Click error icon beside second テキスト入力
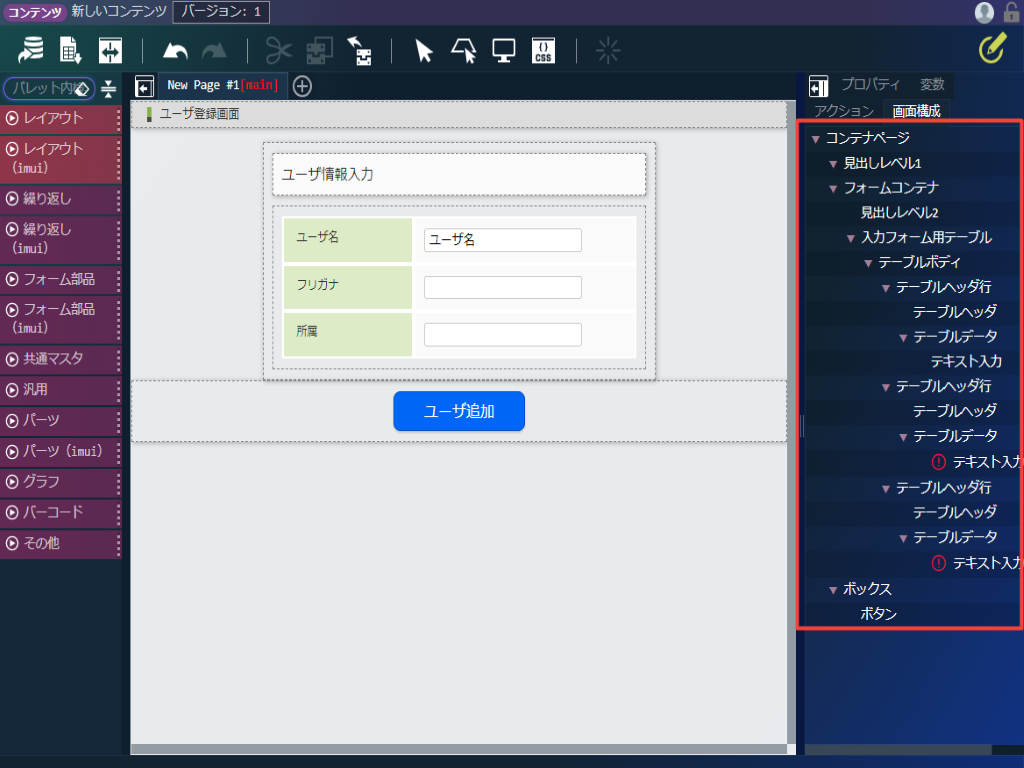 938,462
